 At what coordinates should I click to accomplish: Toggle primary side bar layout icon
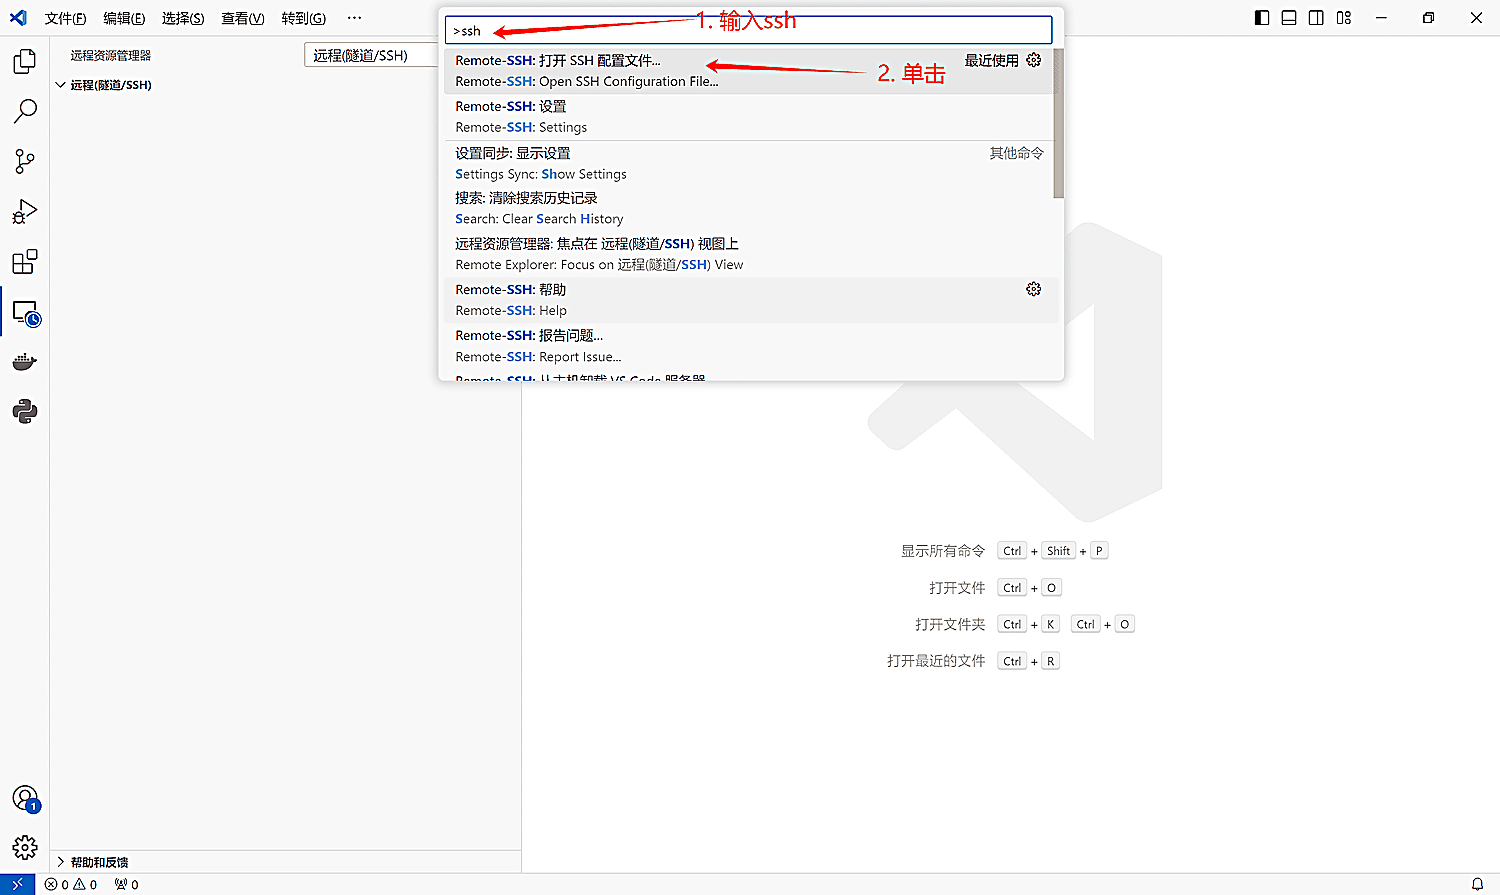point(1262,18)
